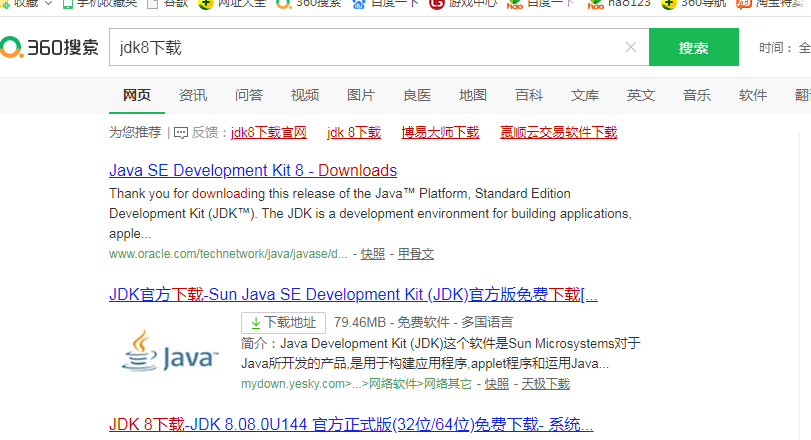Click the www.oracle.com/technetwork URL text
The height and width of the screenshot is (440, 811).
(x=228, y=254)
